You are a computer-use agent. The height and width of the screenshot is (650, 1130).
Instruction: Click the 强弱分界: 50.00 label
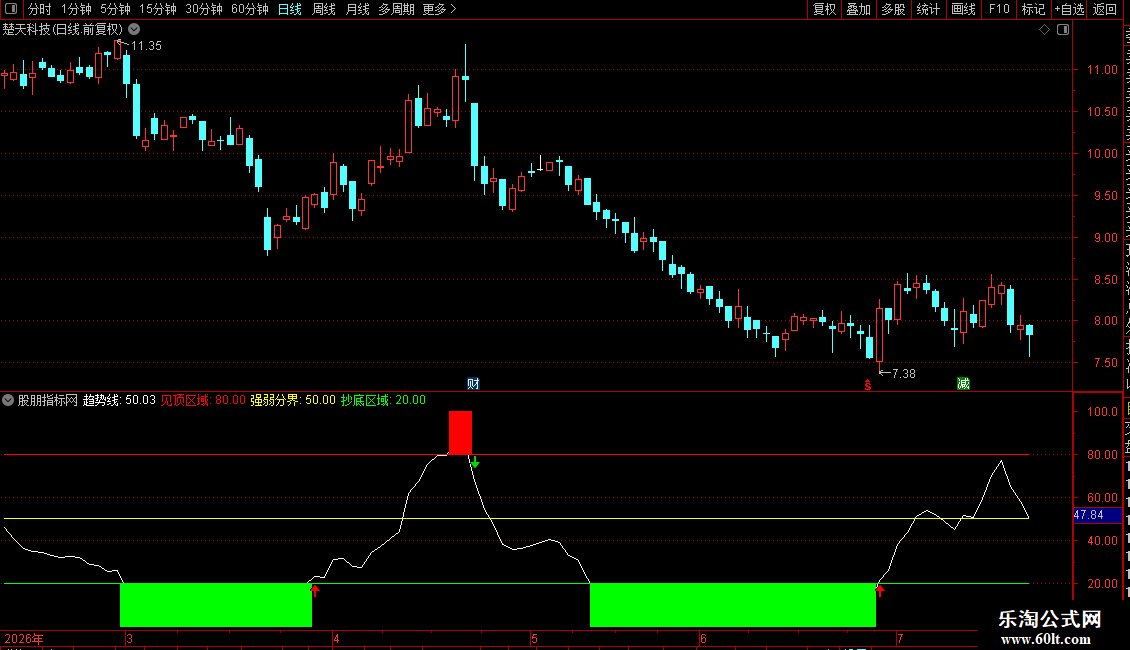(293, 400)
